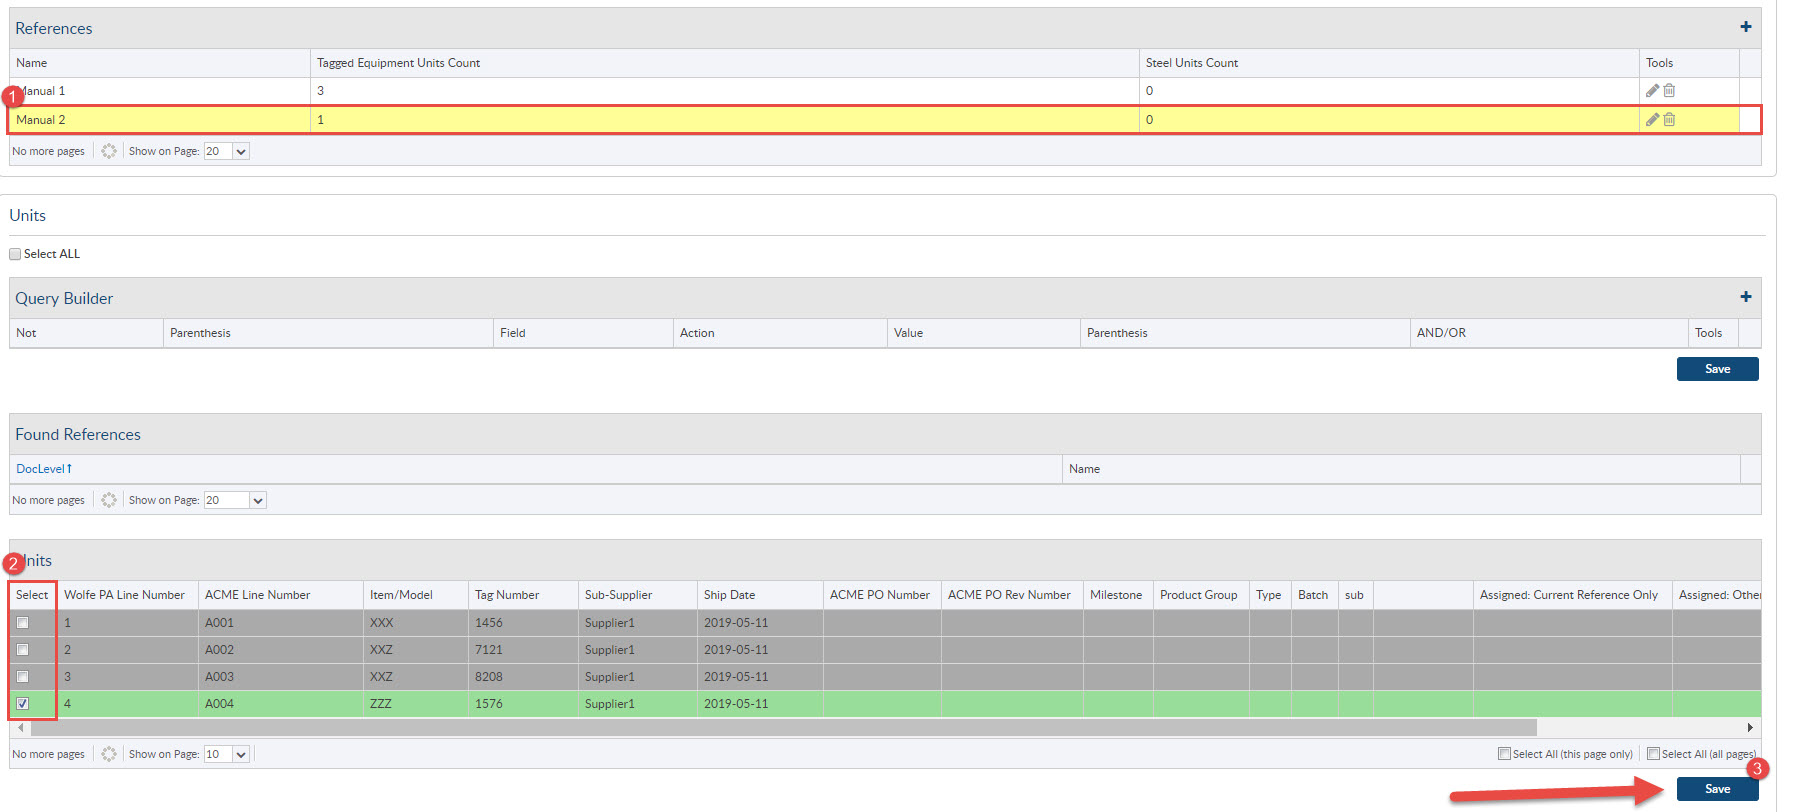
Task: Edit Manual 1 with pencil icon
Action: tap(1652, 90)
